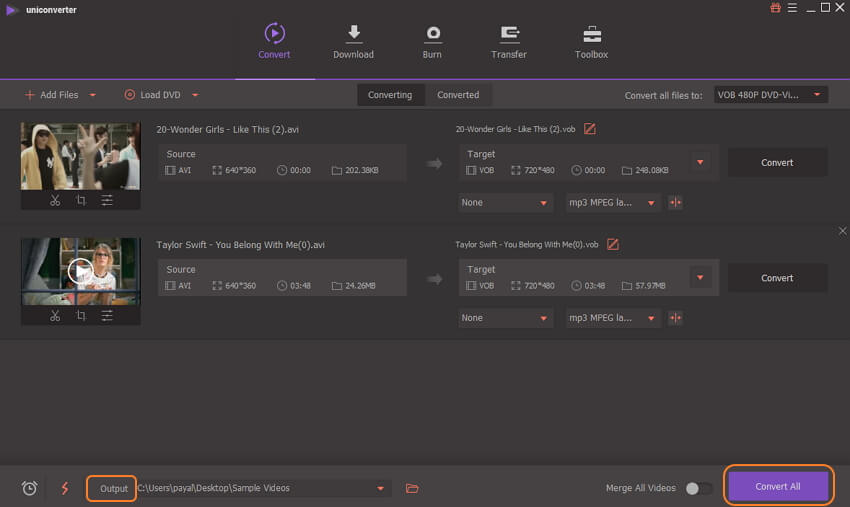
Task: Open the Transfer section
Action: (x=508, y=41)
